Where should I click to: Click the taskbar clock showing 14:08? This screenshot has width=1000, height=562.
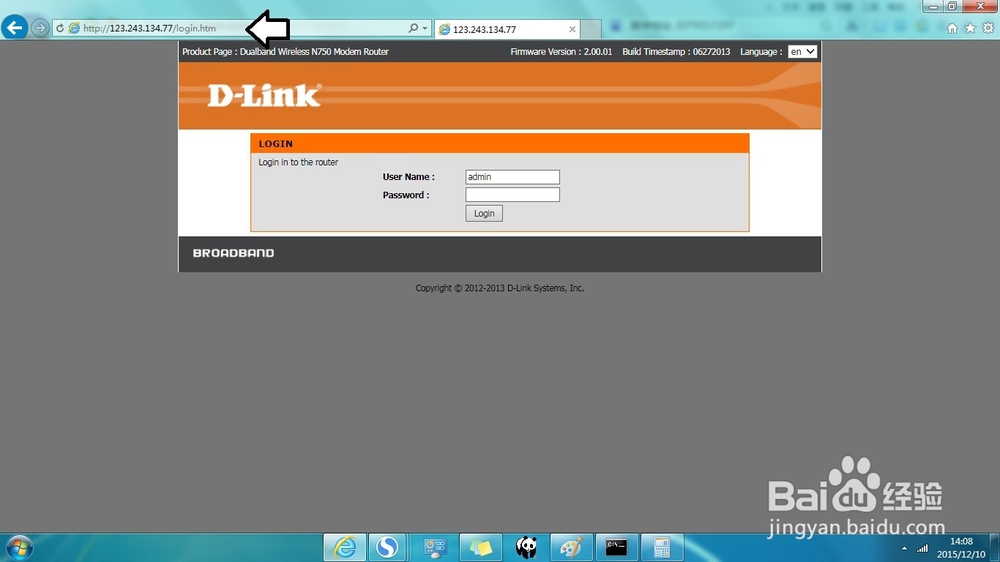(960, 548)
